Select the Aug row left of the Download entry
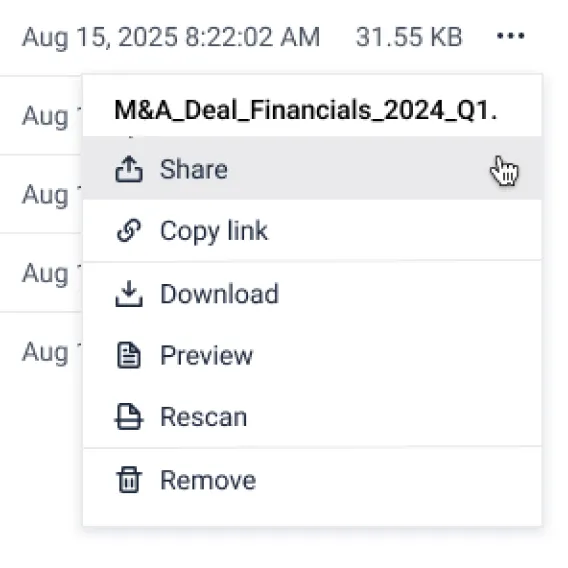 pyautogui.click(x=45, y=273)
